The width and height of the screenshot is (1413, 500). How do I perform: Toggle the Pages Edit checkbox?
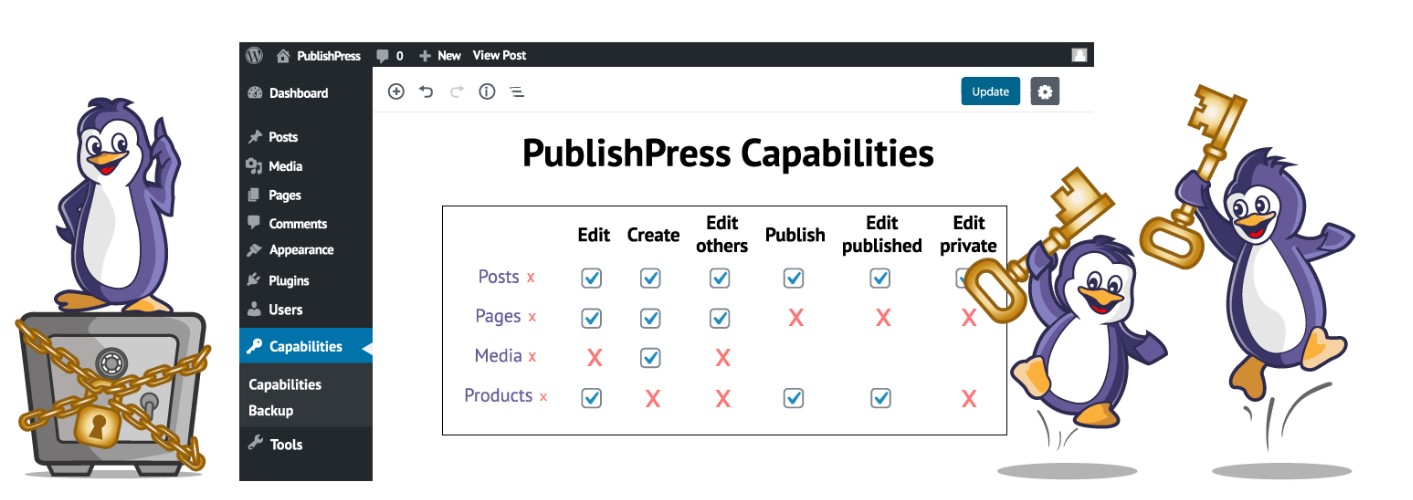592,318
